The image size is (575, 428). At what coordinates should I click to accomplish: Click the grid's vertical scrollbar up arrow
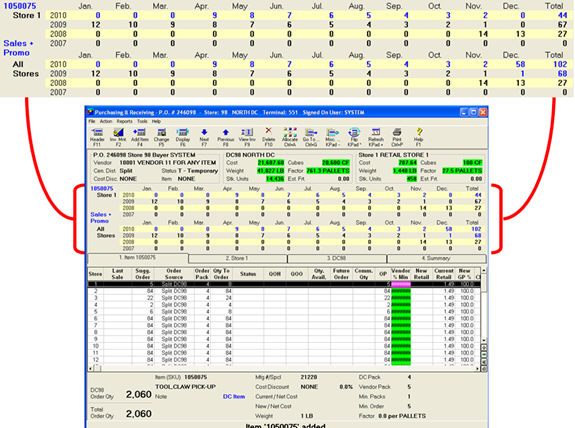coord(484,270)
